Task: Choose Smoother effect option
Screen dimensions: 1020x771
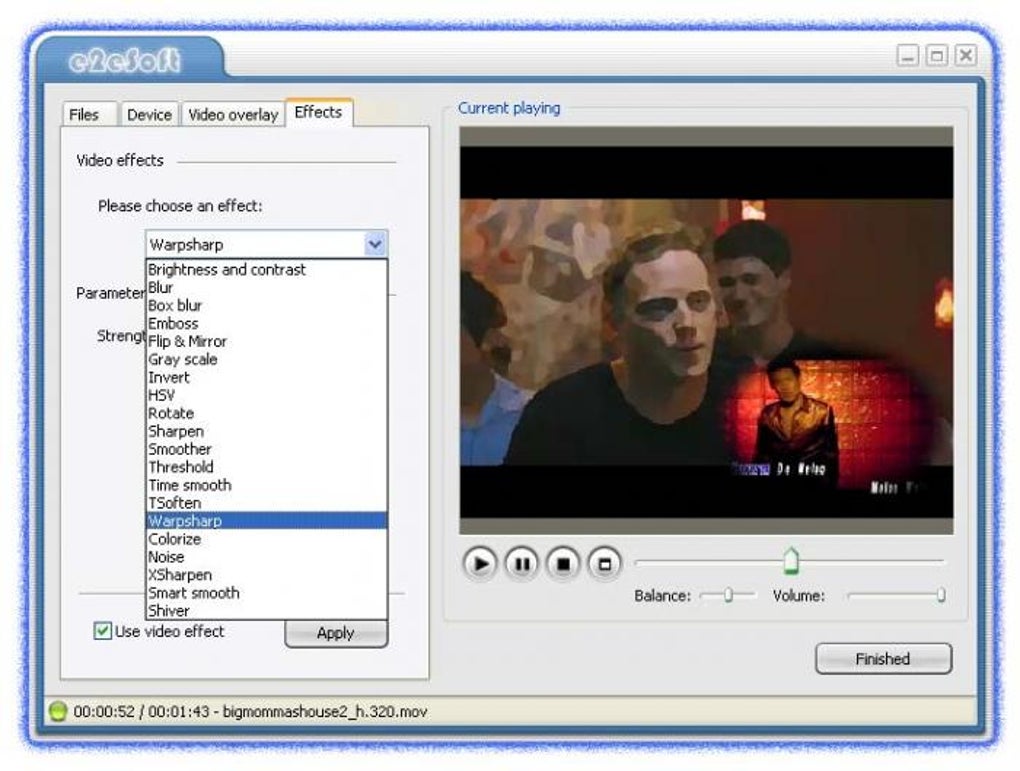Action: [x=266, y=449]
